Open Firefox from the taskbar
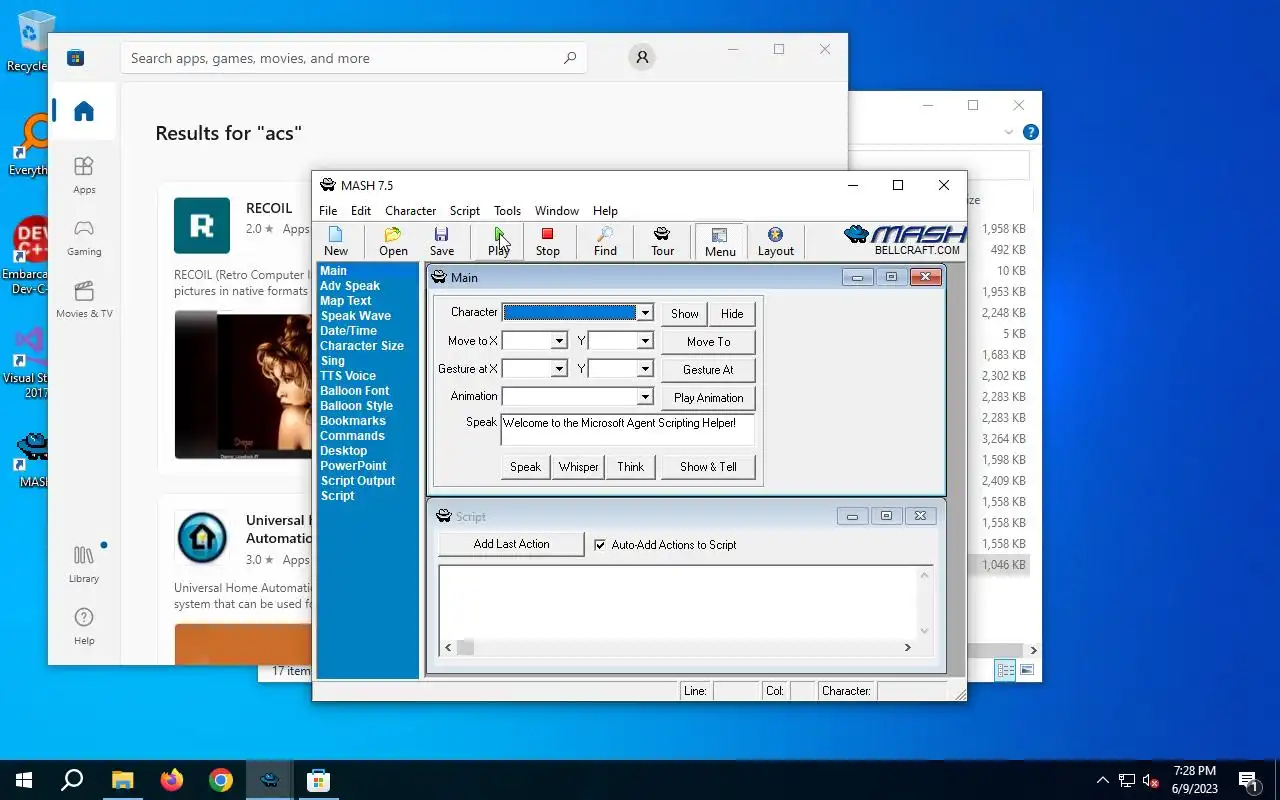Viewport: 1280px width, 800px height. [171, 780]
